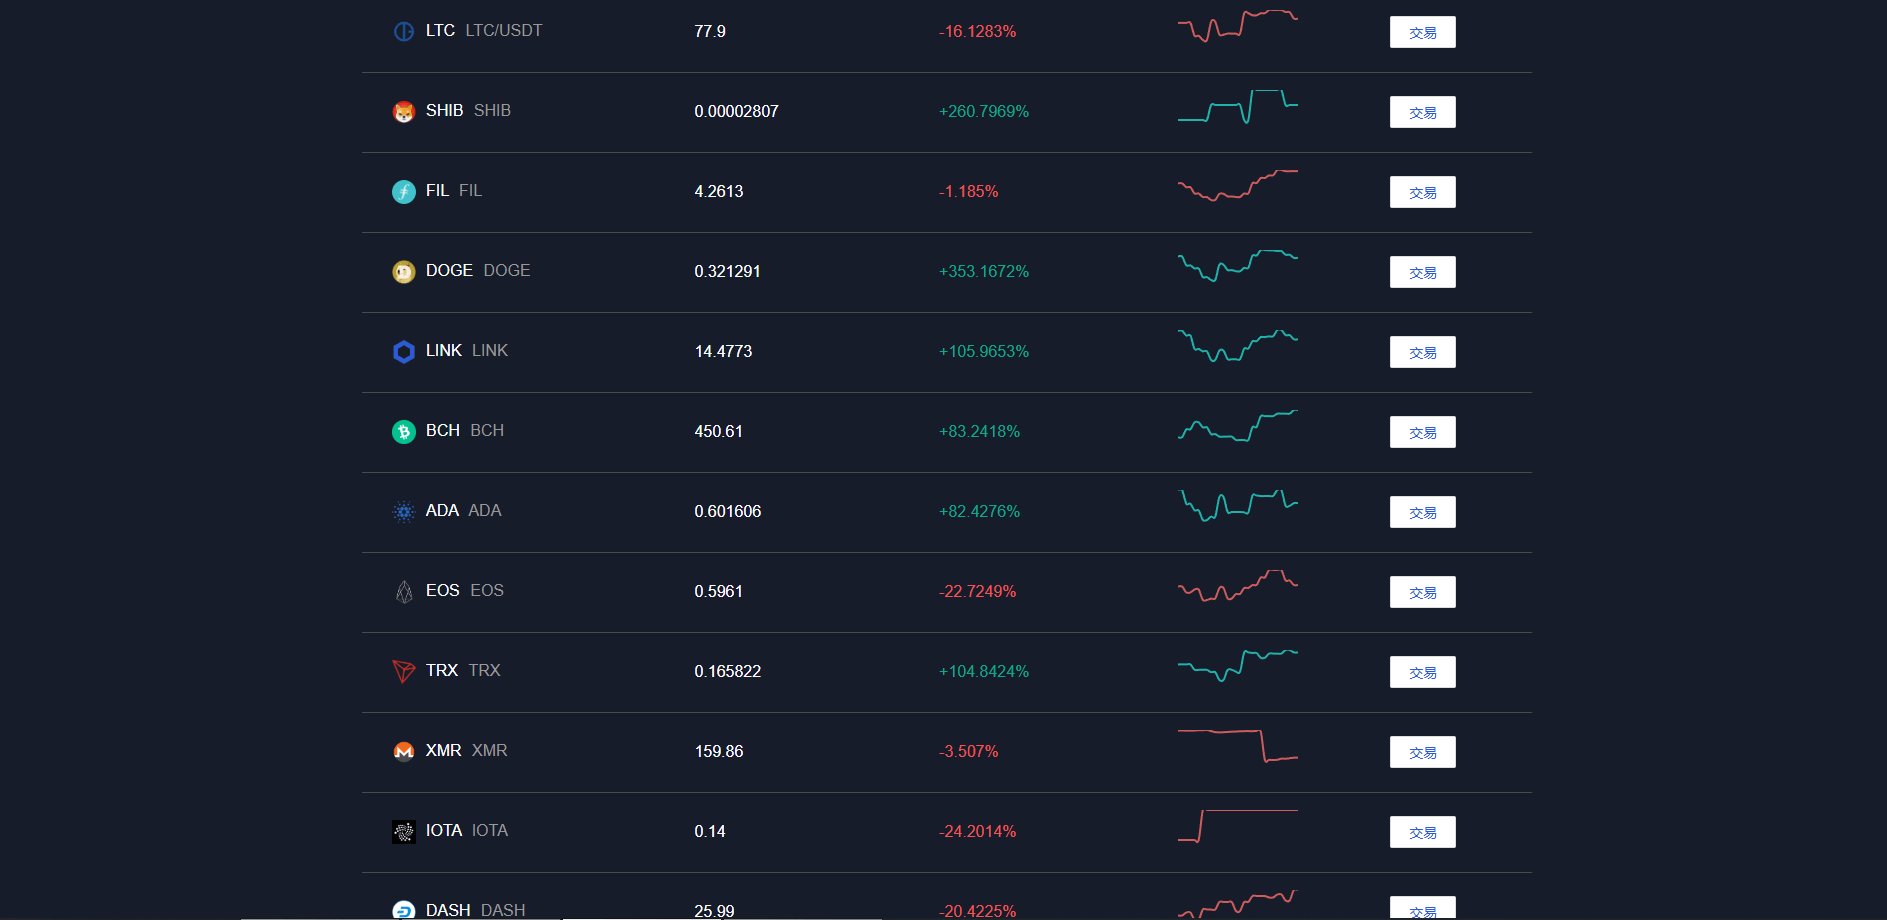View the FIL price sparkline chart
The width and height of the screenshot is (1887, 920).
coord(1238,185)
